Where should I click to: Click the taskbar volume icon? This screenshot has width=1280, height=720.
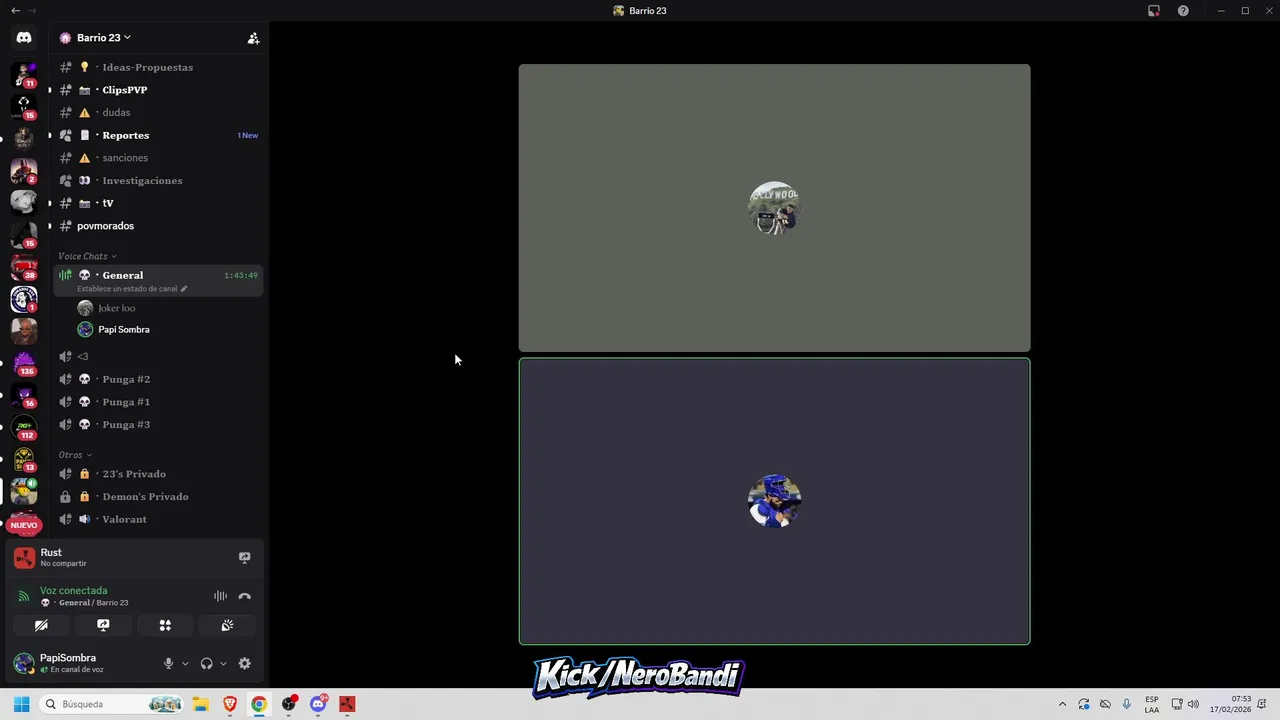(1193, 704)
